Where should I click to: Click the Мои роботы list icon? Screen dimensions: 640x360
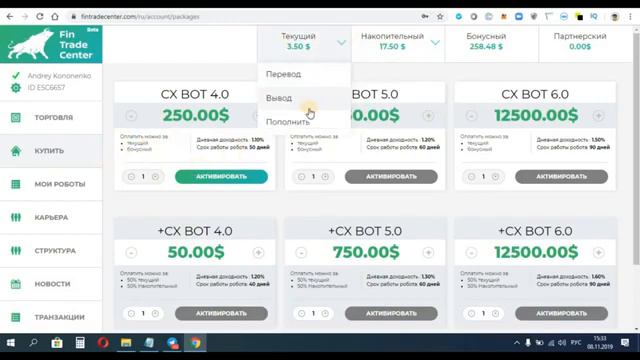(16, 184)
